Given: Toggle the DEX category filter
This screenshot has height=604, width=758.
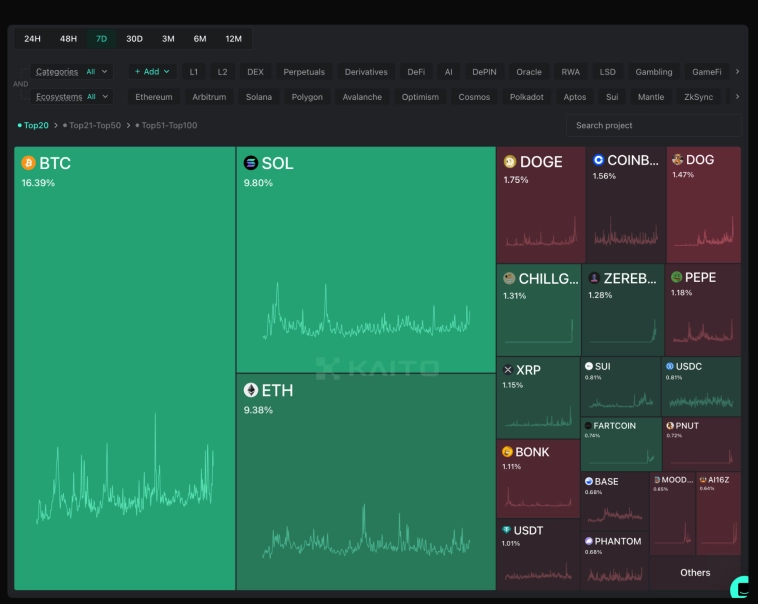Looking at the screenshot, I should [x=255, y=72].
